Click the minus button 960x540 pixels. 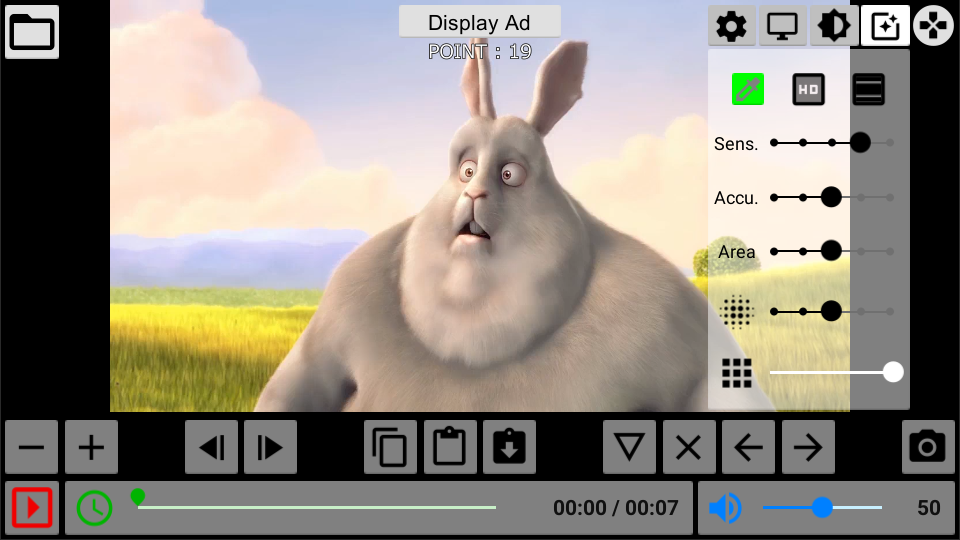(x=31, y=447)
